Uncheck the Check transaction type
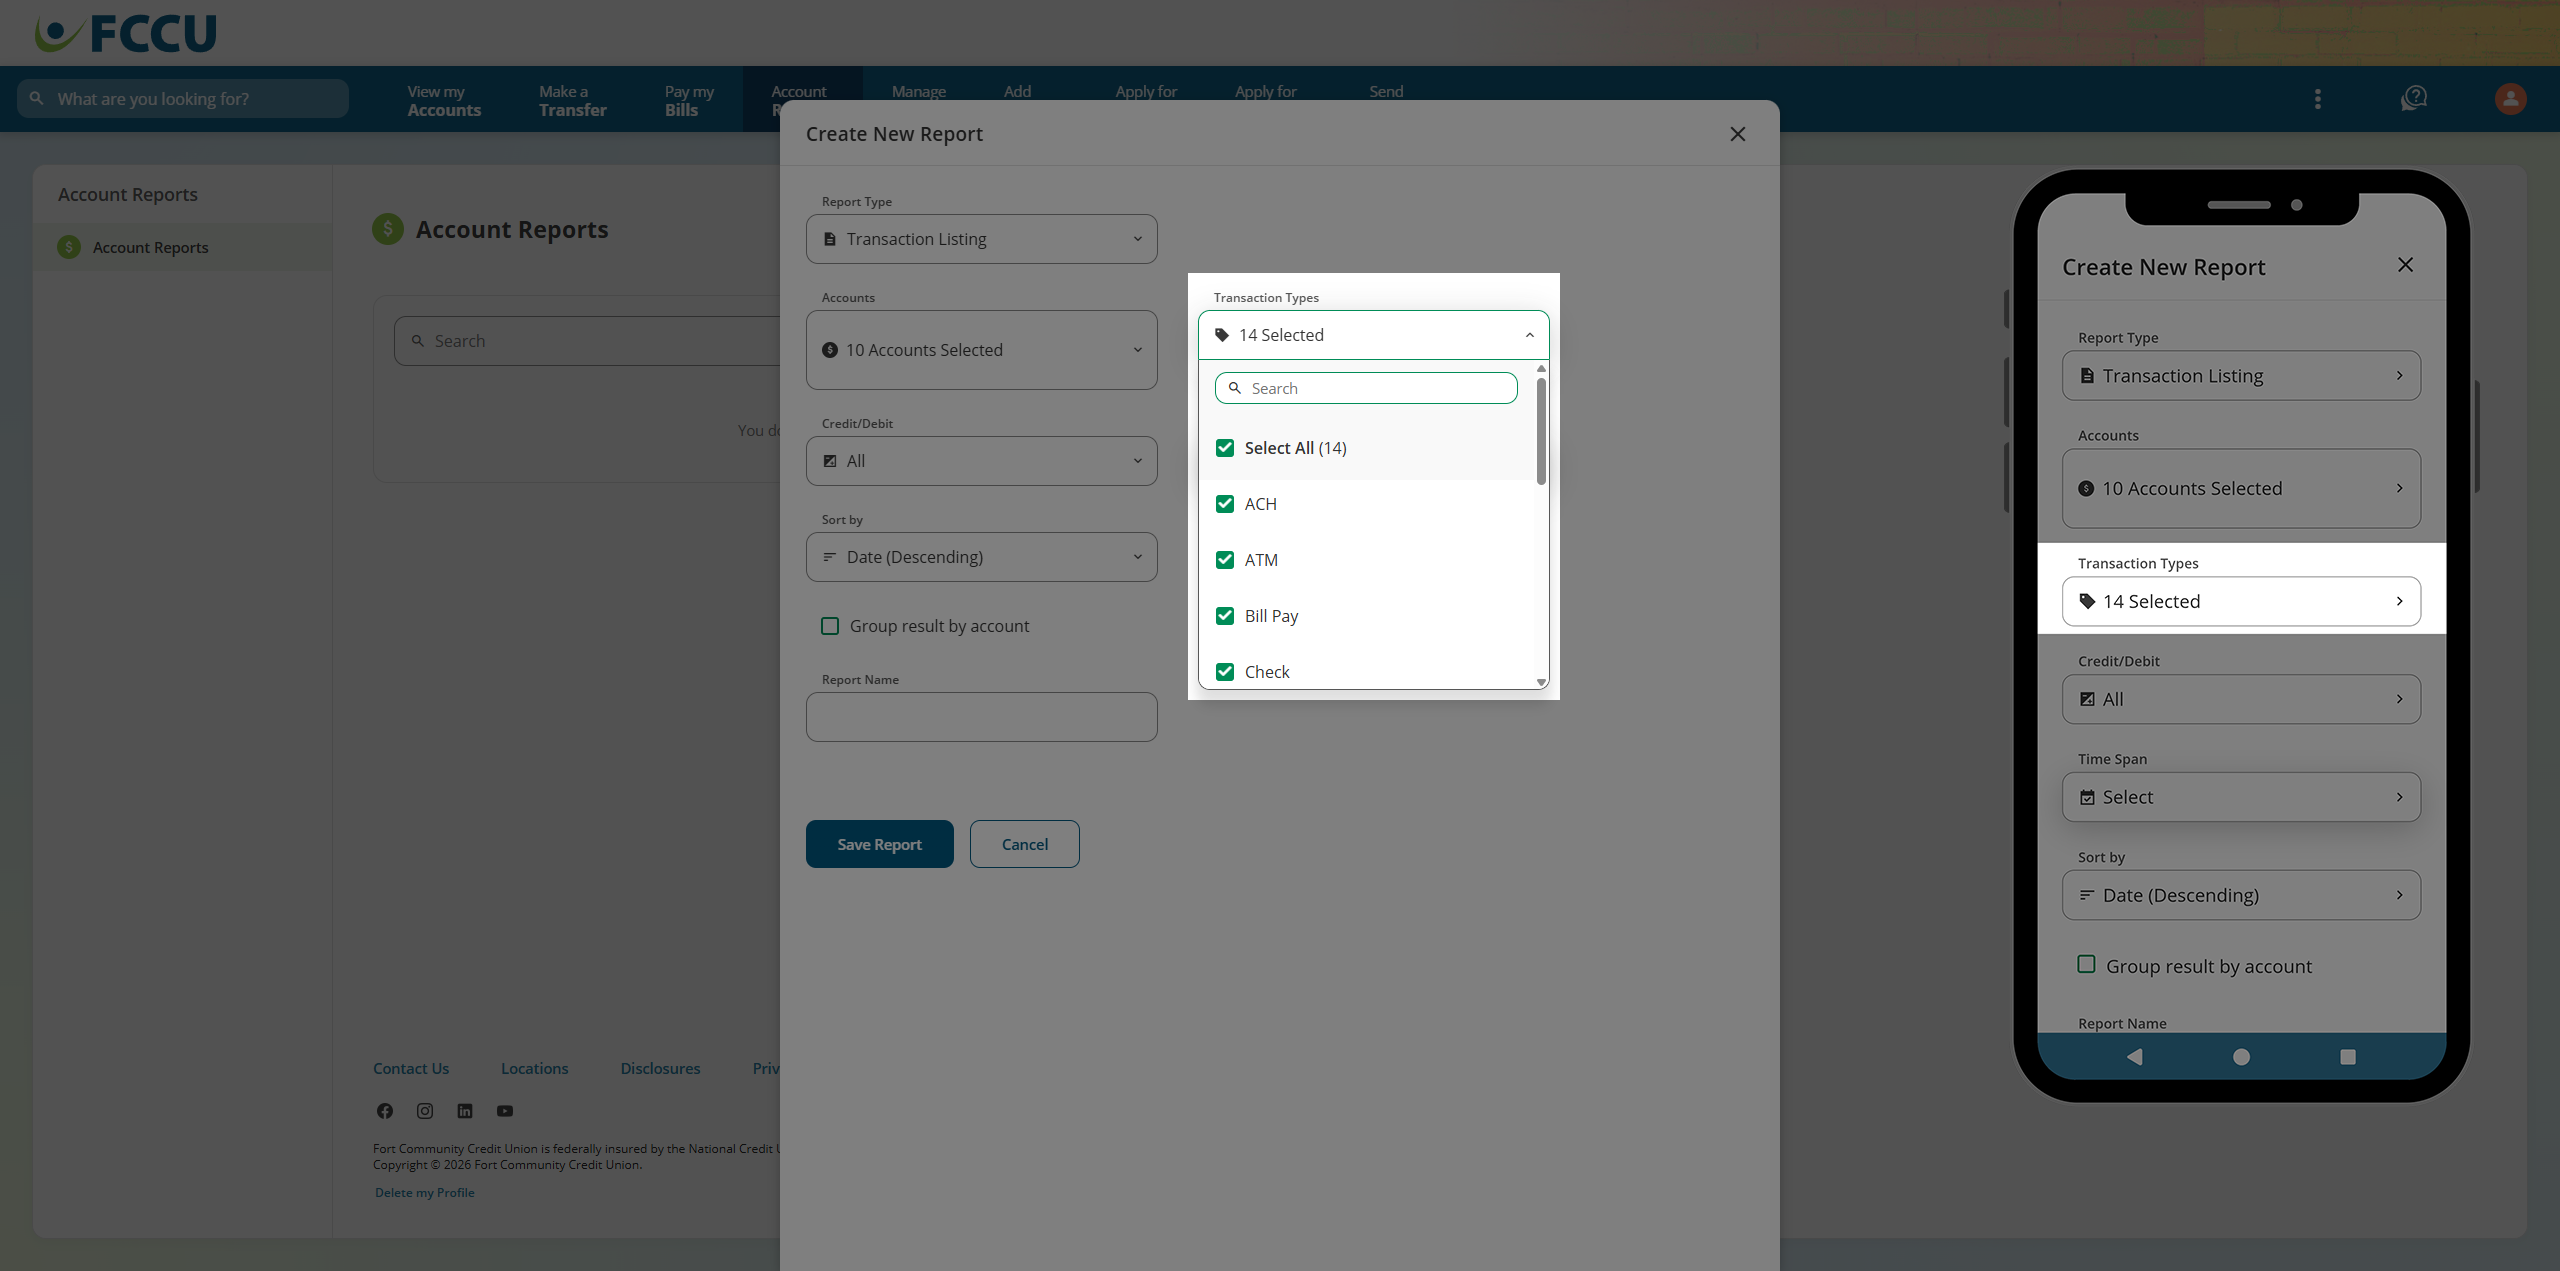This screenshot has height=1271, width=2560. click(x=1224, y=672)
